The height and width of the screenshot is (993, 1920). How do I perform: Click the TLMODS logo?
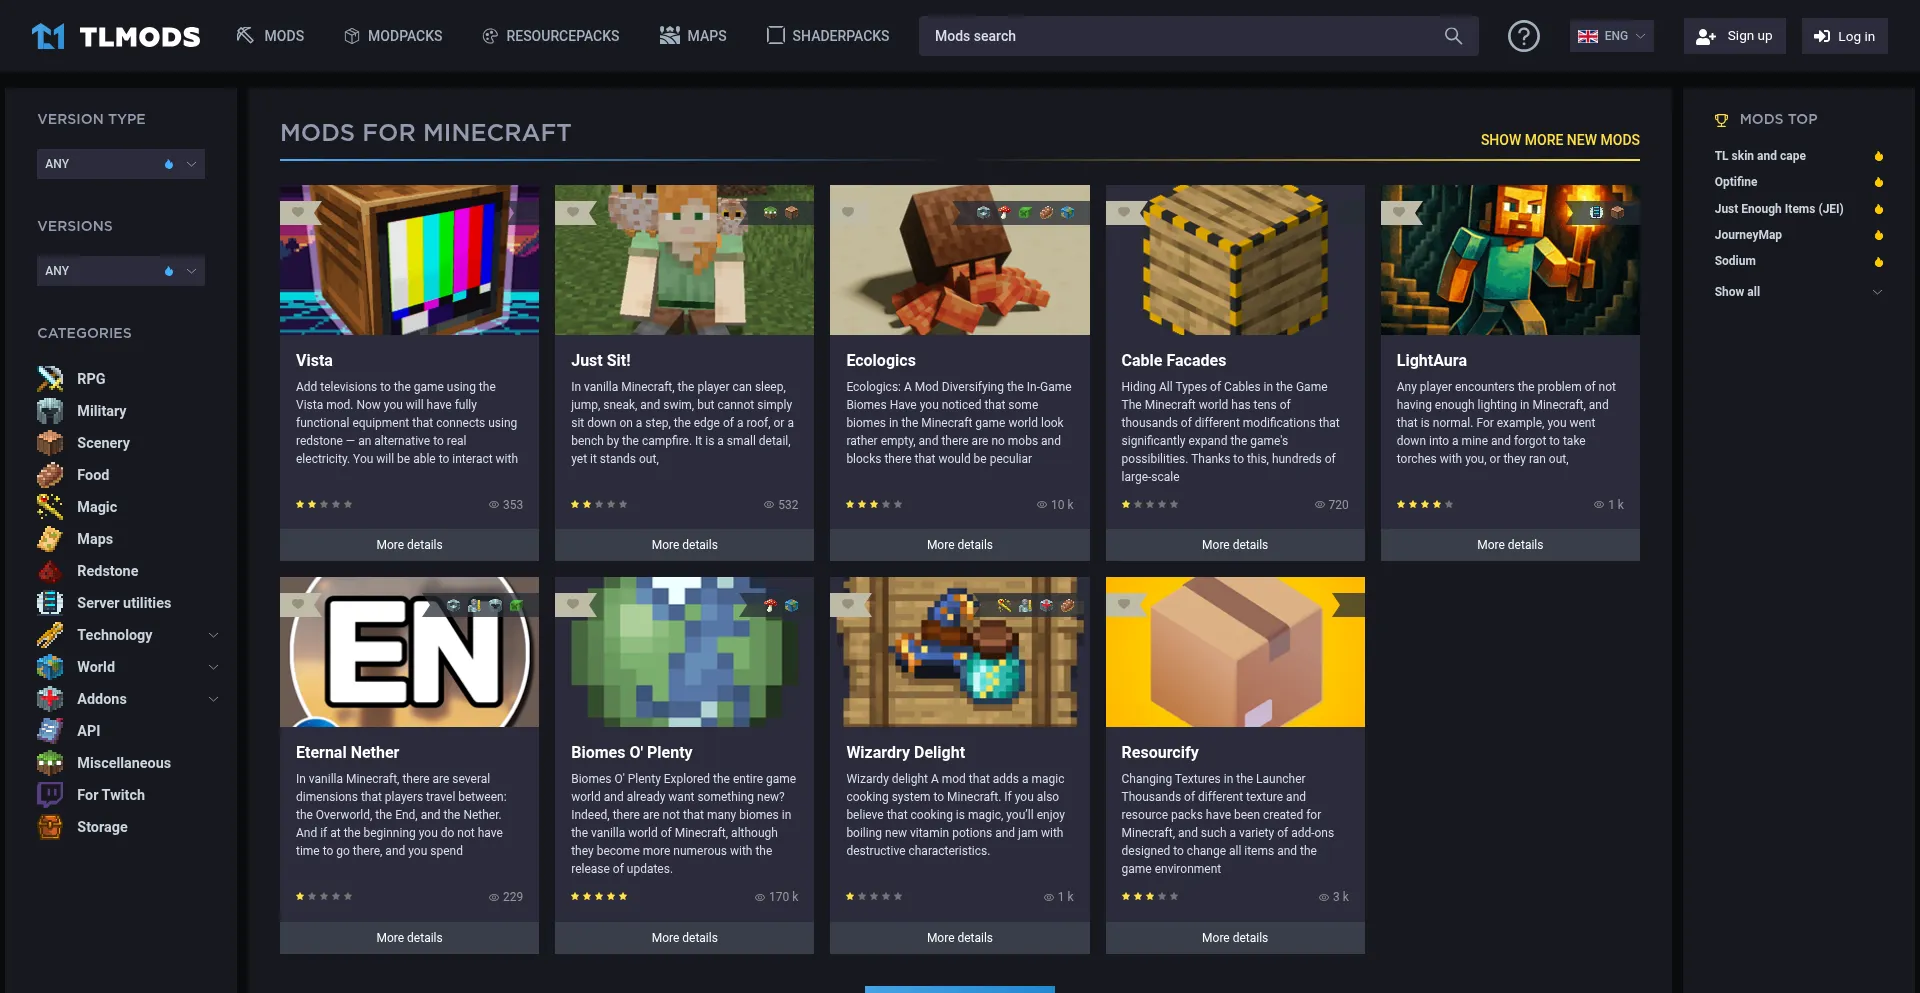[x=116, y=37]
